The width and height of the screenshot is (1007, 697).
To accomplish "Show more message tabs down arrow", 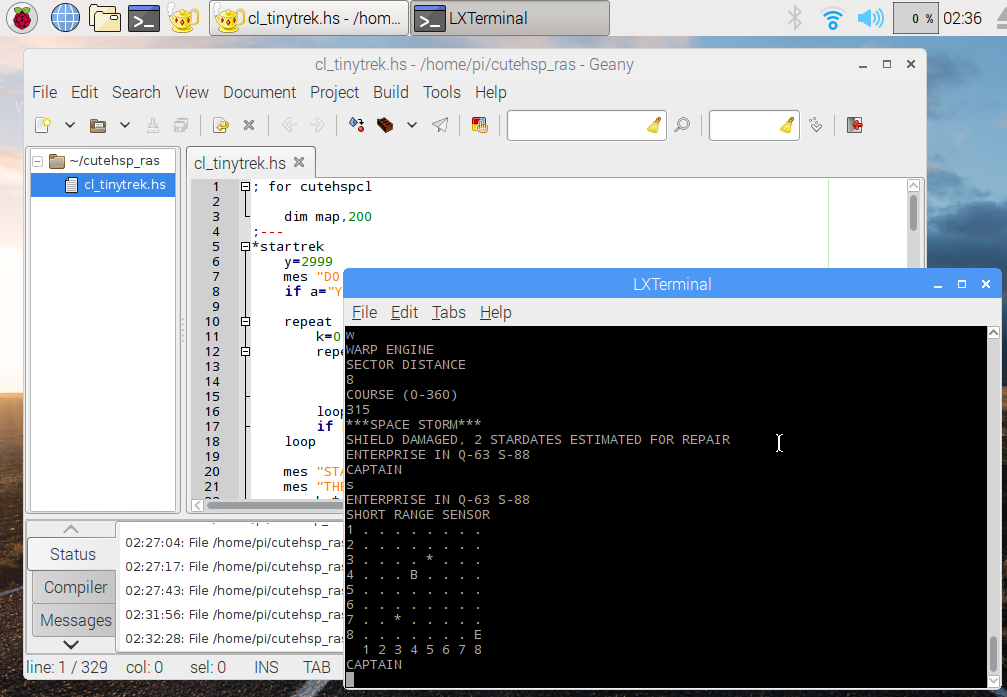I will tap(71, 644).
